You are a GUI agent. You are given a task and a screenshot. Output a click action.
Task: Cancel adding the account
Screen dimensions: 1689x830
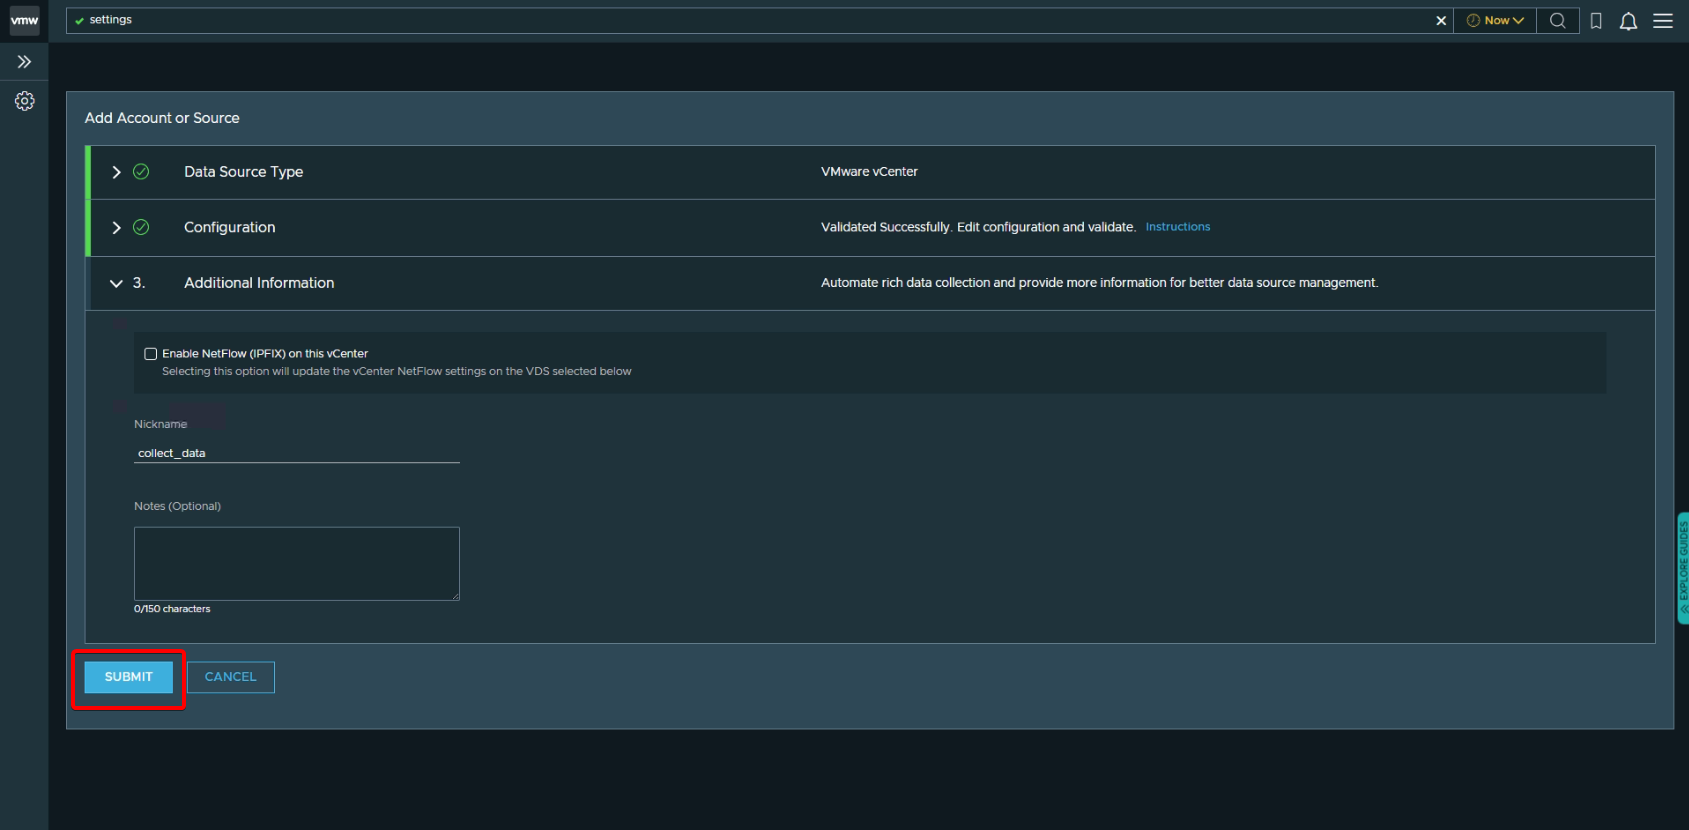230,677
